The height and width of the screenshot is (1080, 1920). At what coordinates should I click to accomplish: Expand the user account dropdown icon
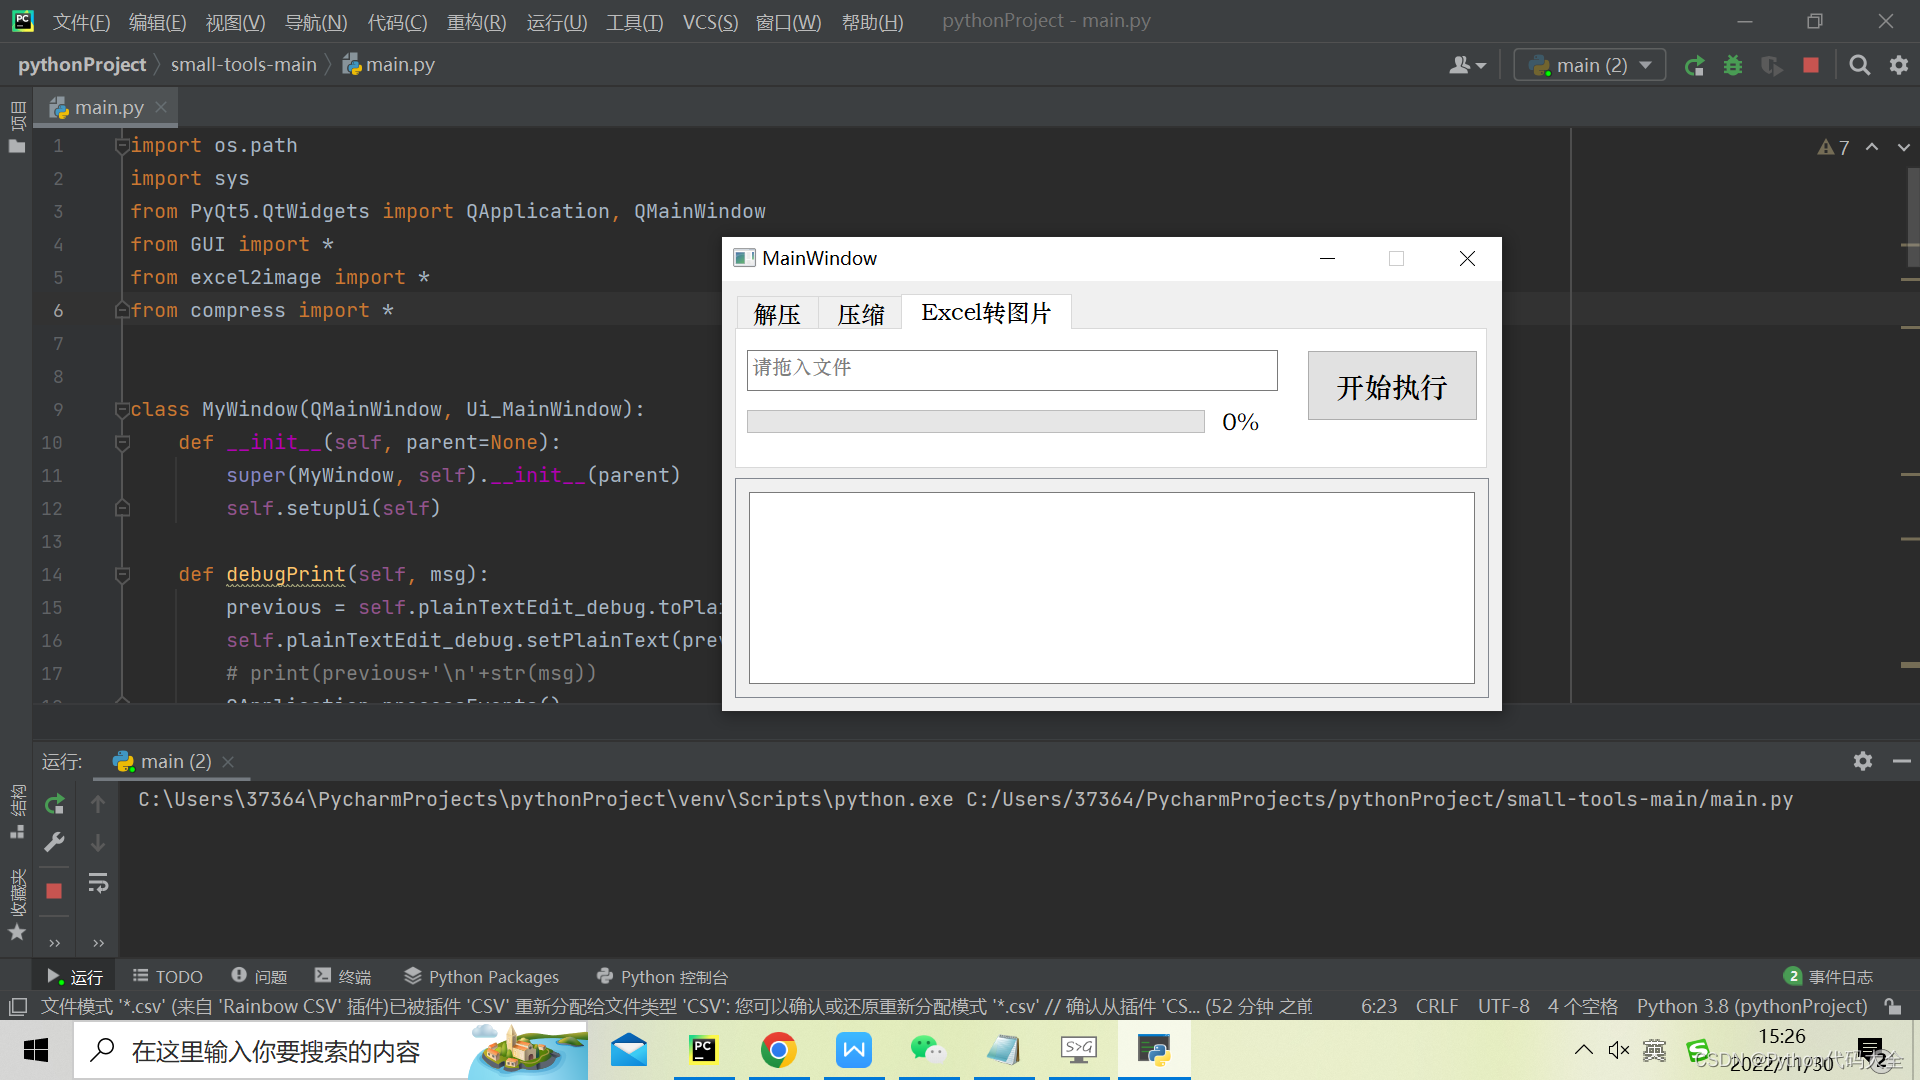(1467, 65)
